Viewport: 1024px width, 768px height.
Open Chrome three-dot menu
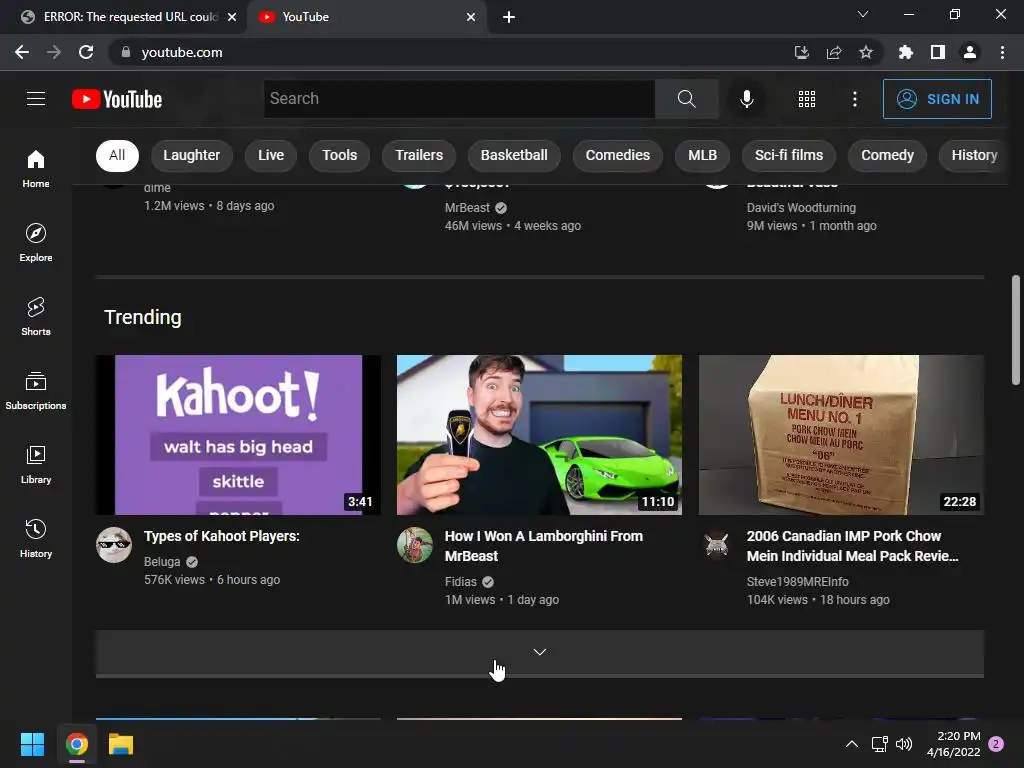click(x=1002, y=52)
